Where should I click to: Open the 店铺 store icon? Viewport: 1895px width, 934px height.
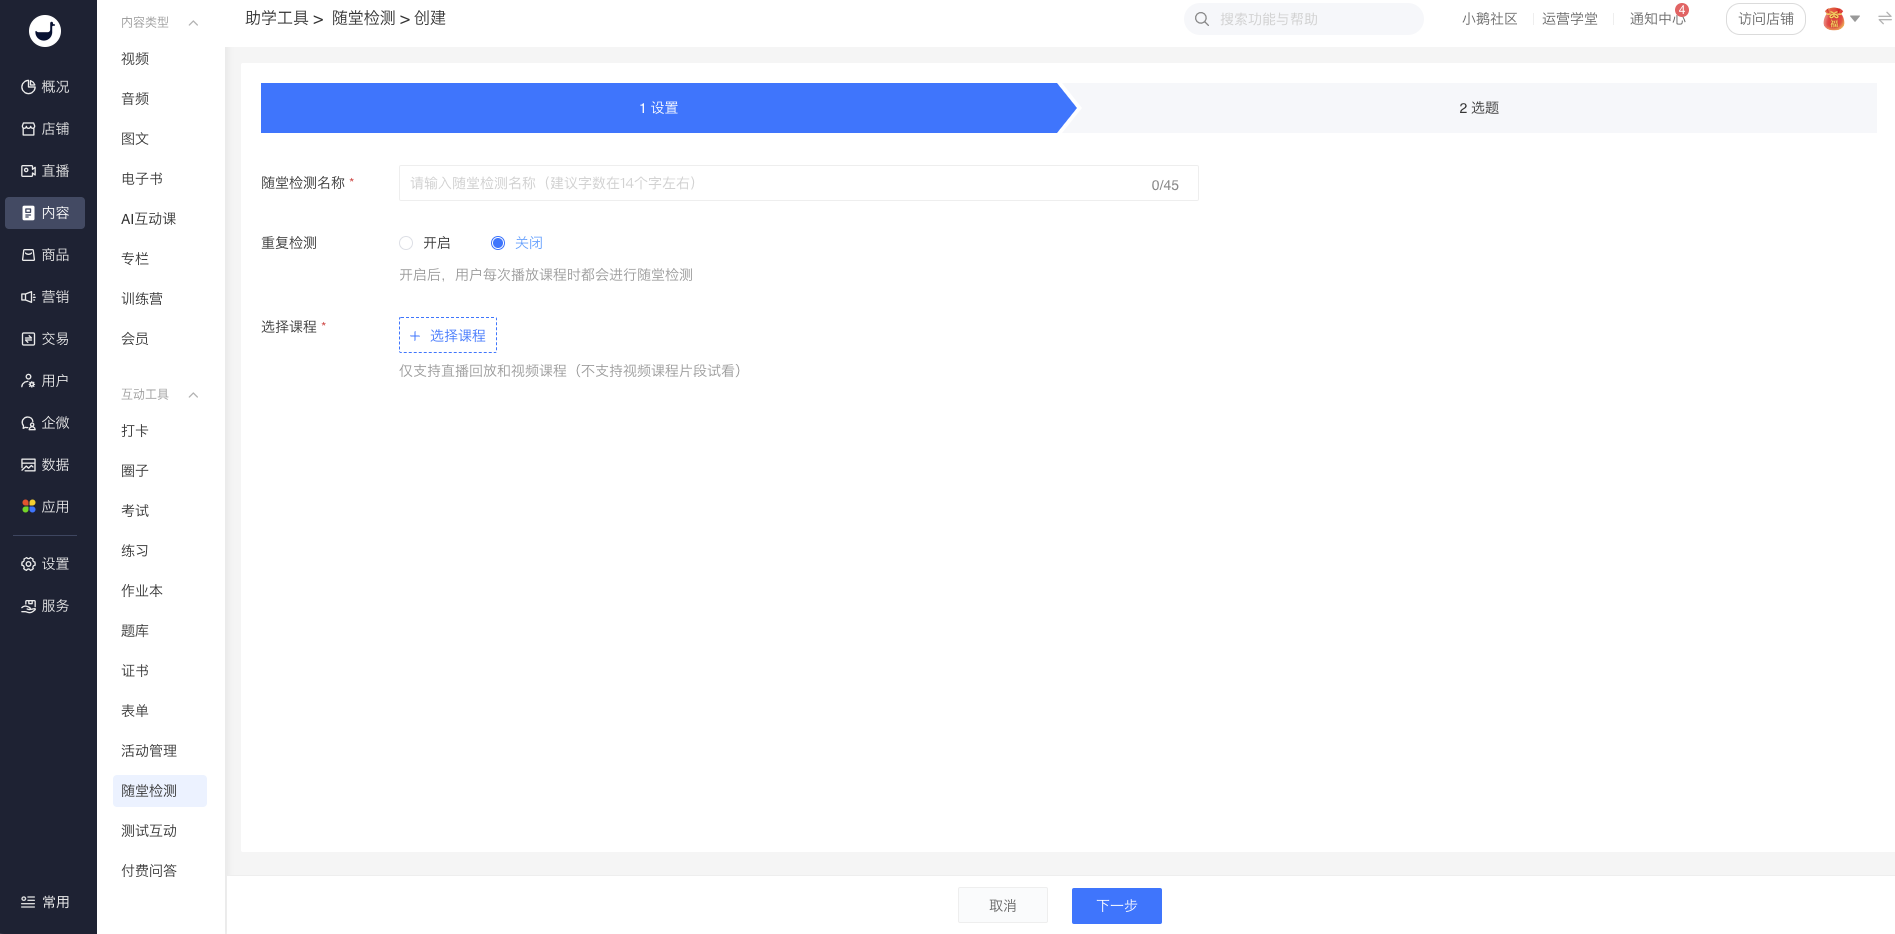tap(28, 129)
